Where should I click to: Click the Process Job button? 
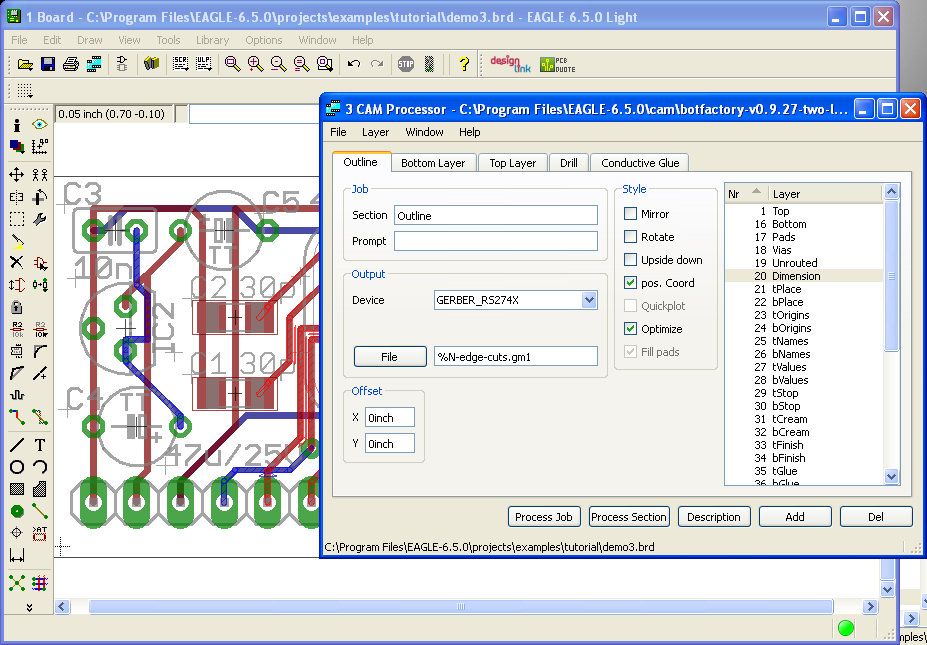pyautogui.click(x=543, y=517)
